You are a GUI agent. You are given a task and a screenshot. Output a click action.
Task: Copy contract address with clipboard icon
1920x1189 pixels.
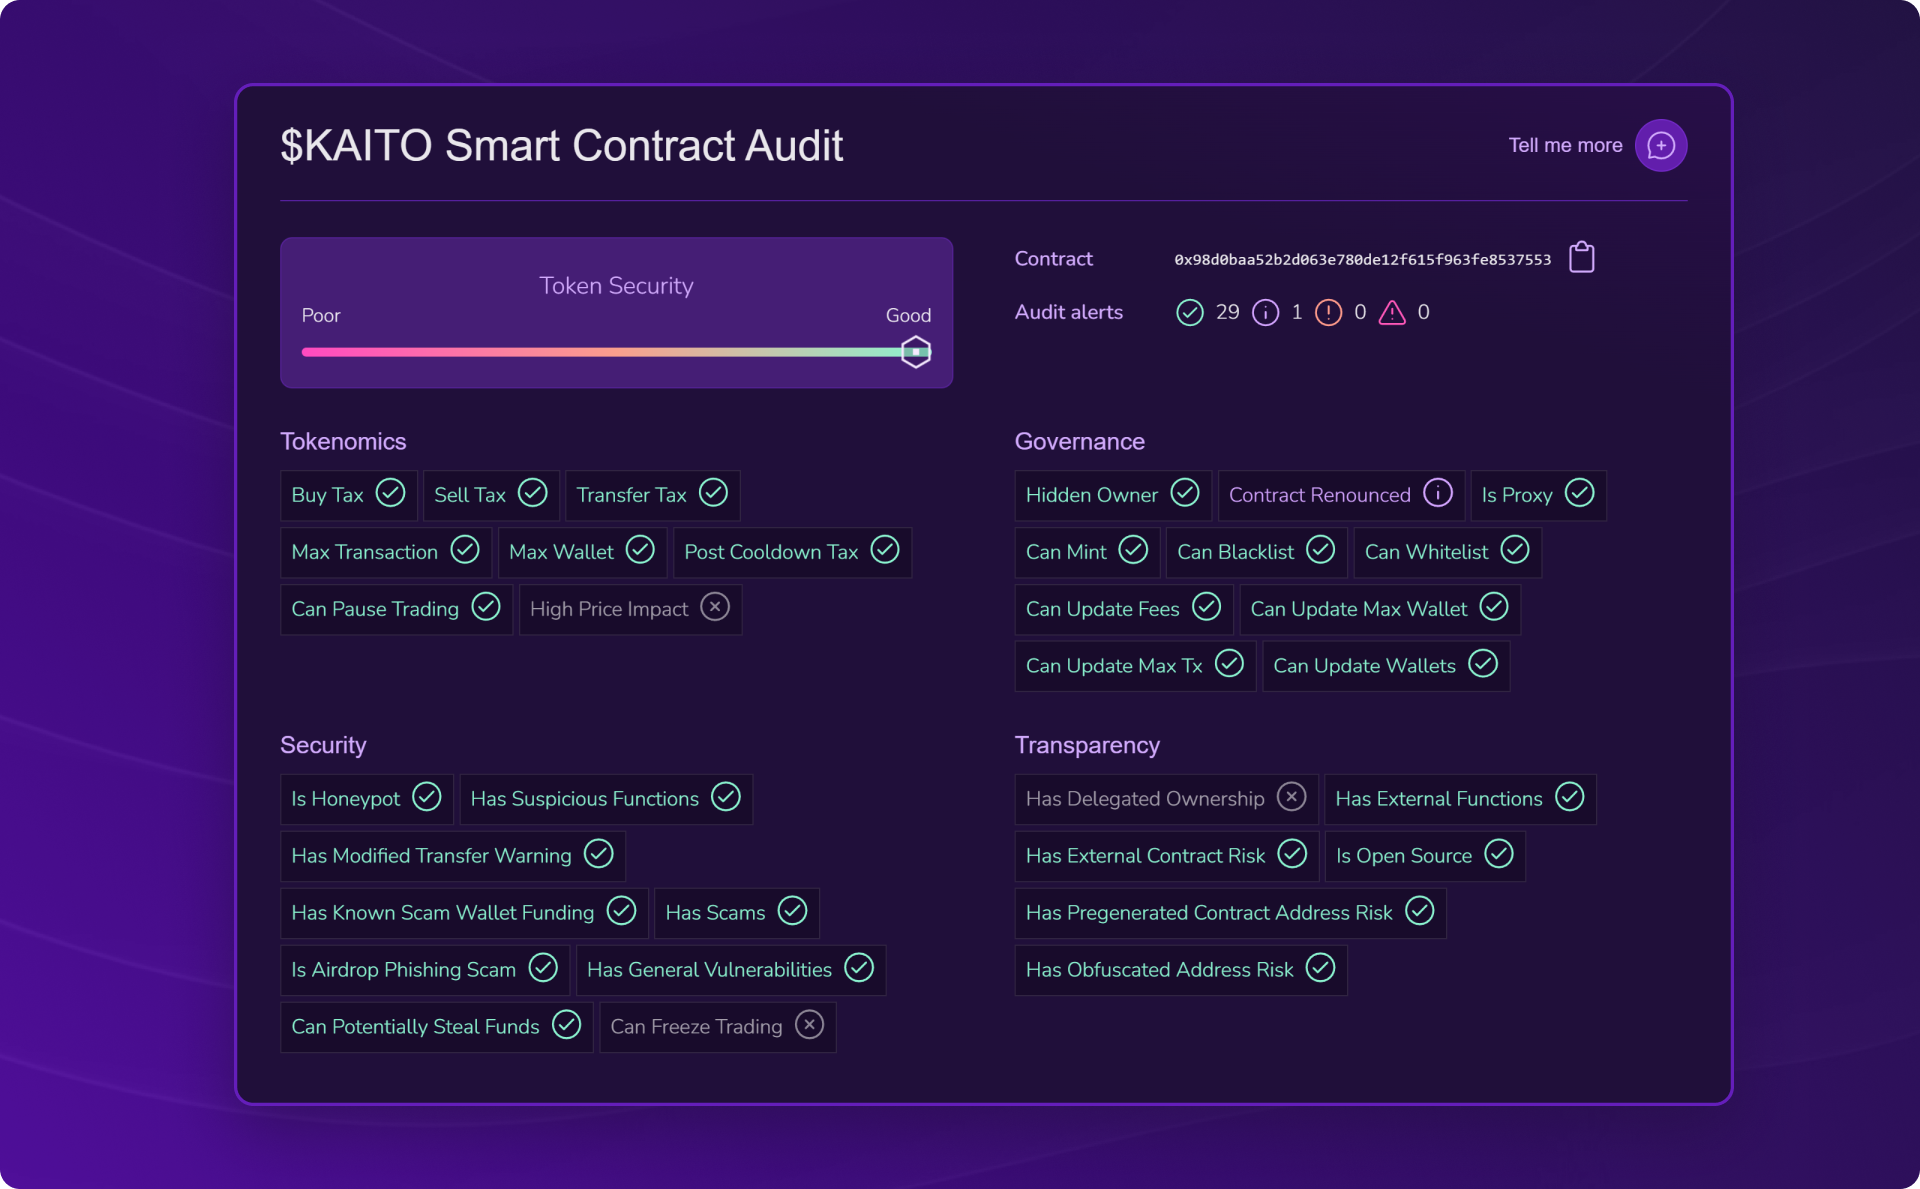tap(1581, 258)
